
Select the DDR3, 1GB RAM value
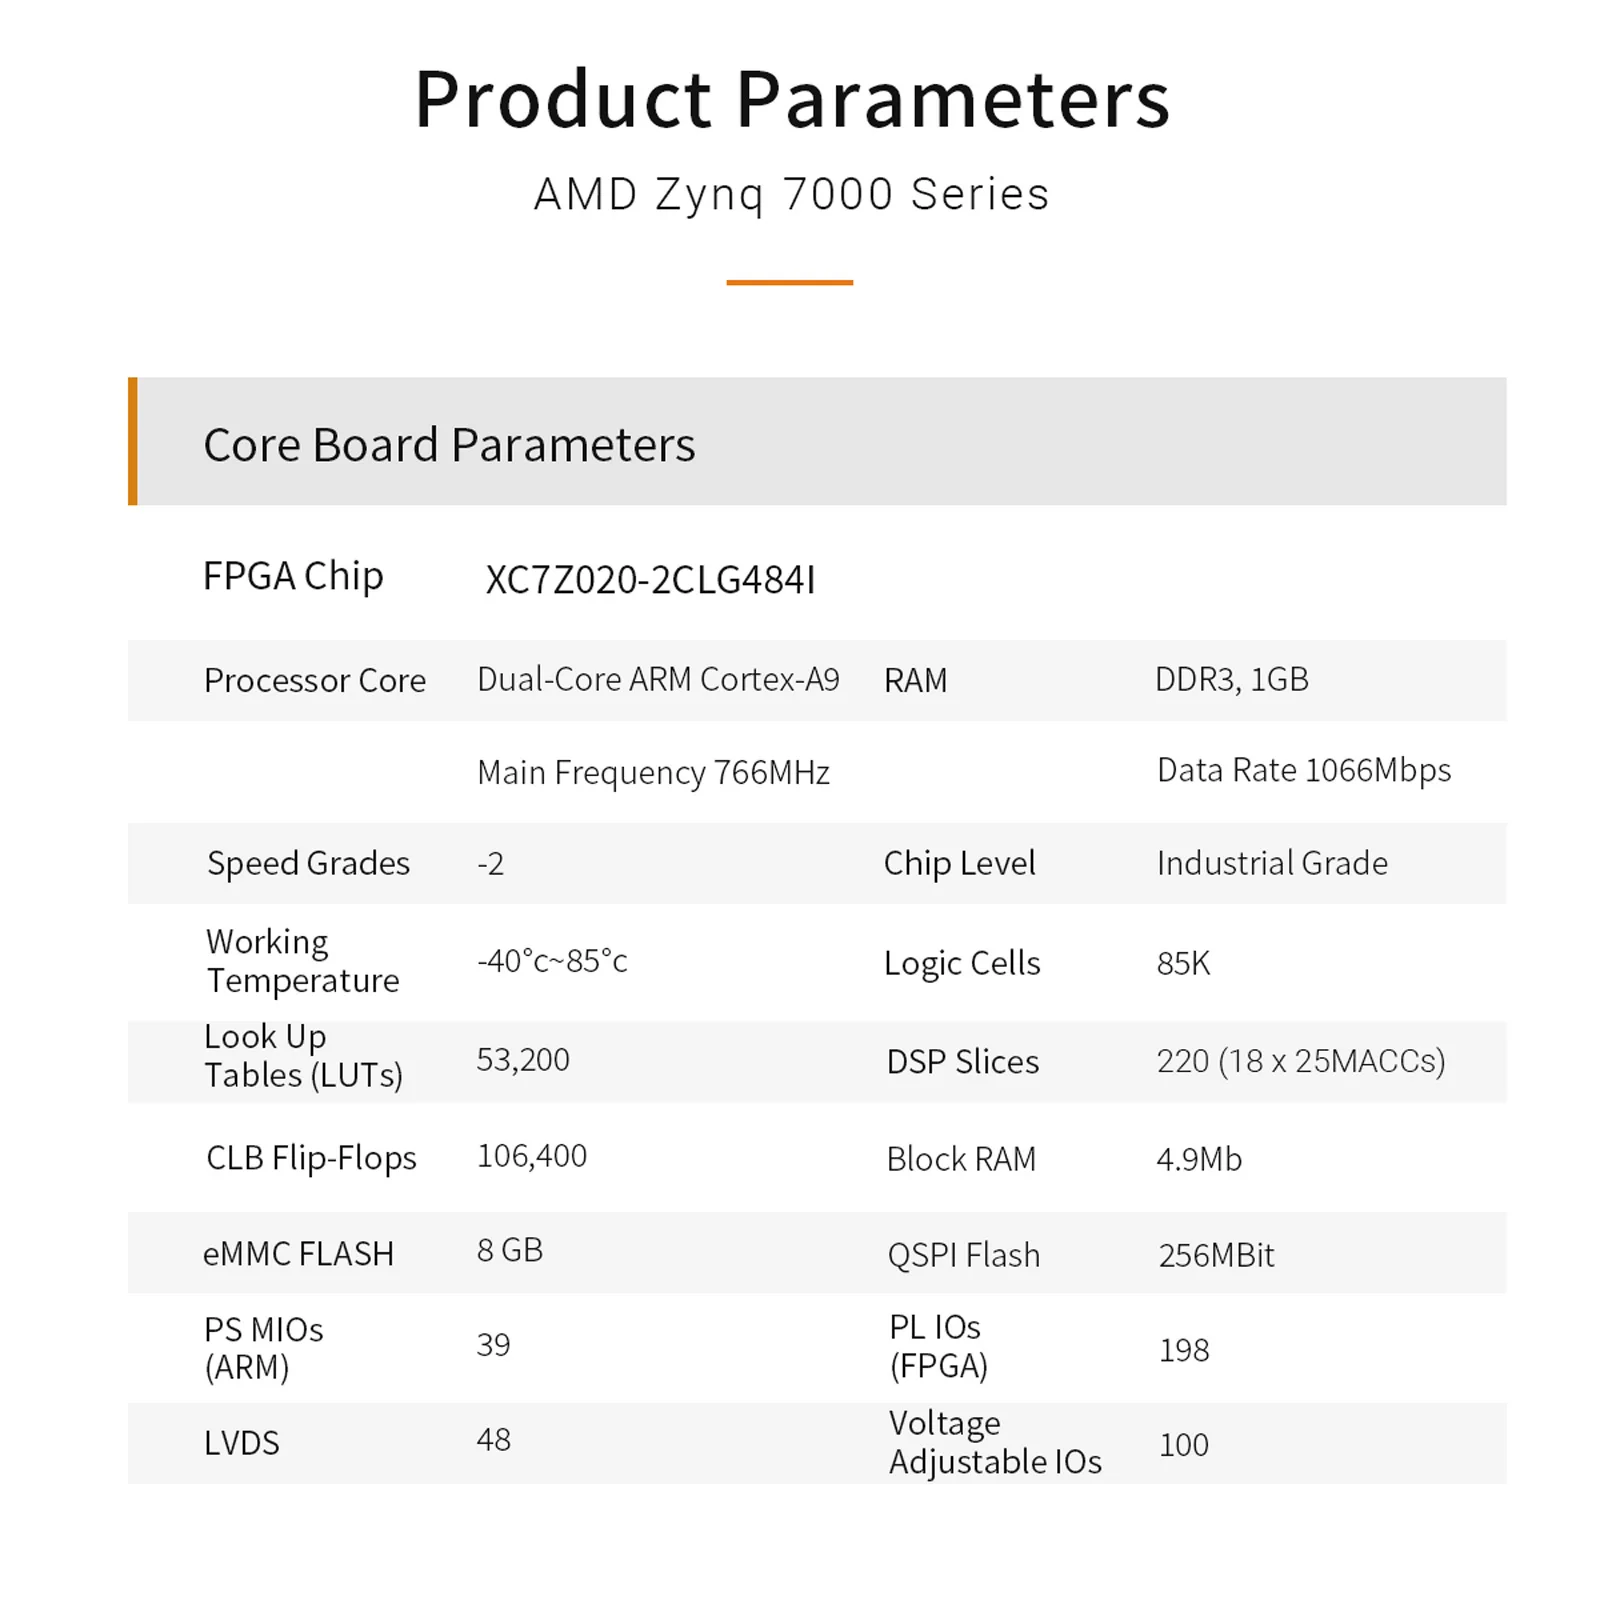pos(1231,680)
